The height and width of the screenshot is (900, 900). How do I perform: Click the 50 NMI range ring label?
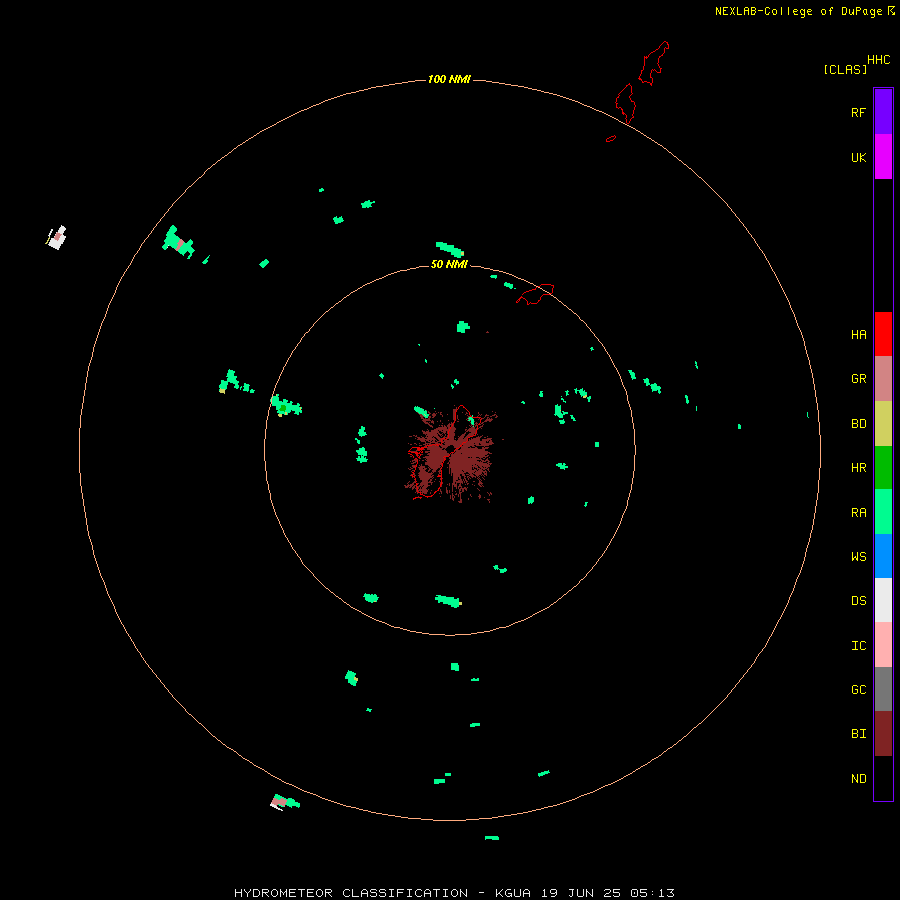point(449,264)
